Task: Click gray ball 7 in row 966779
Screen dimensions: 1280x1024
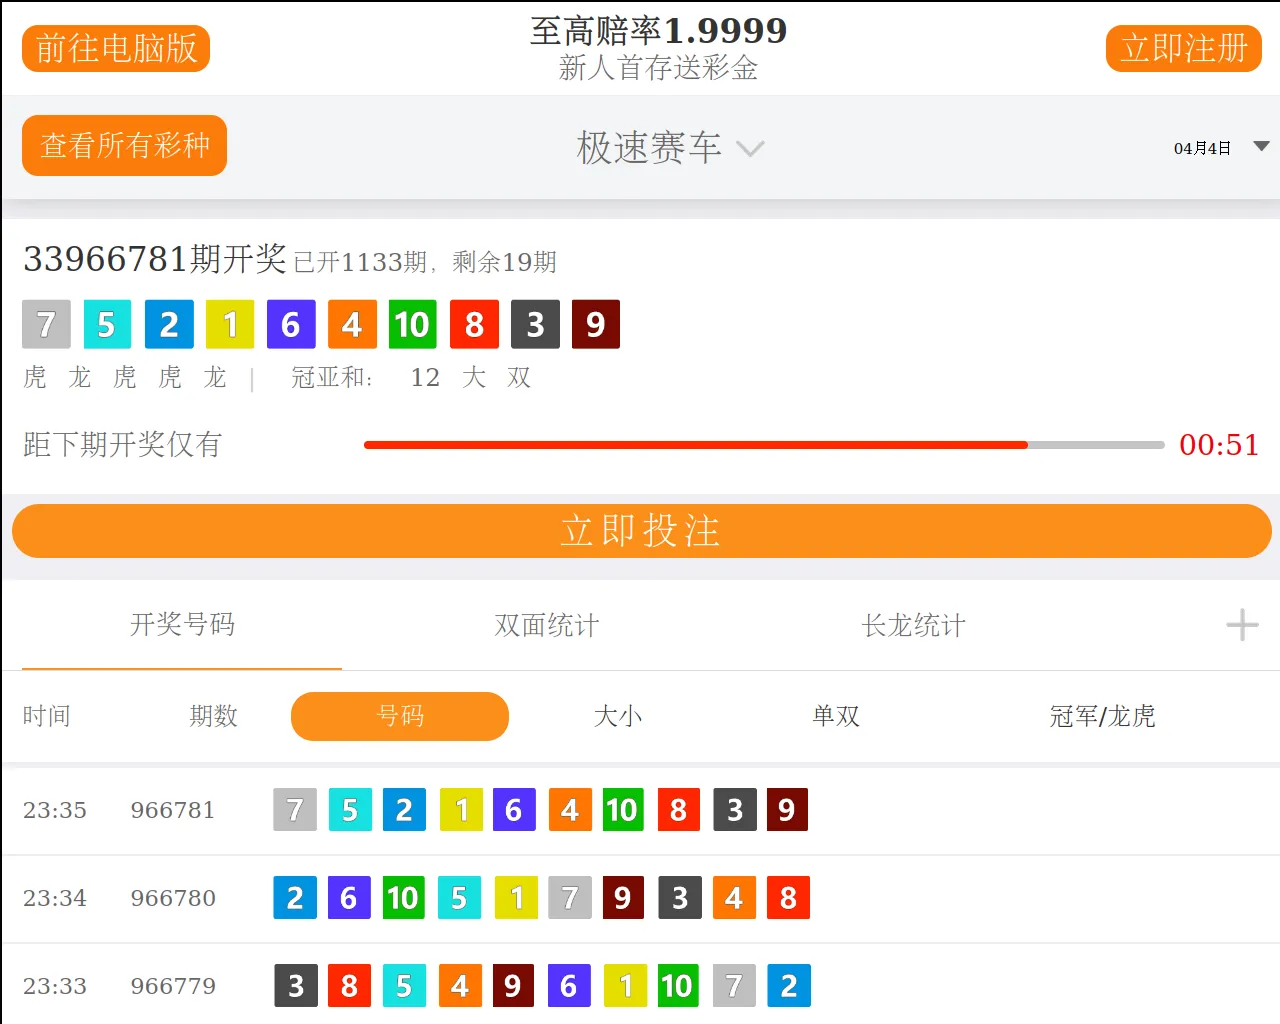Action: (734, 986)
